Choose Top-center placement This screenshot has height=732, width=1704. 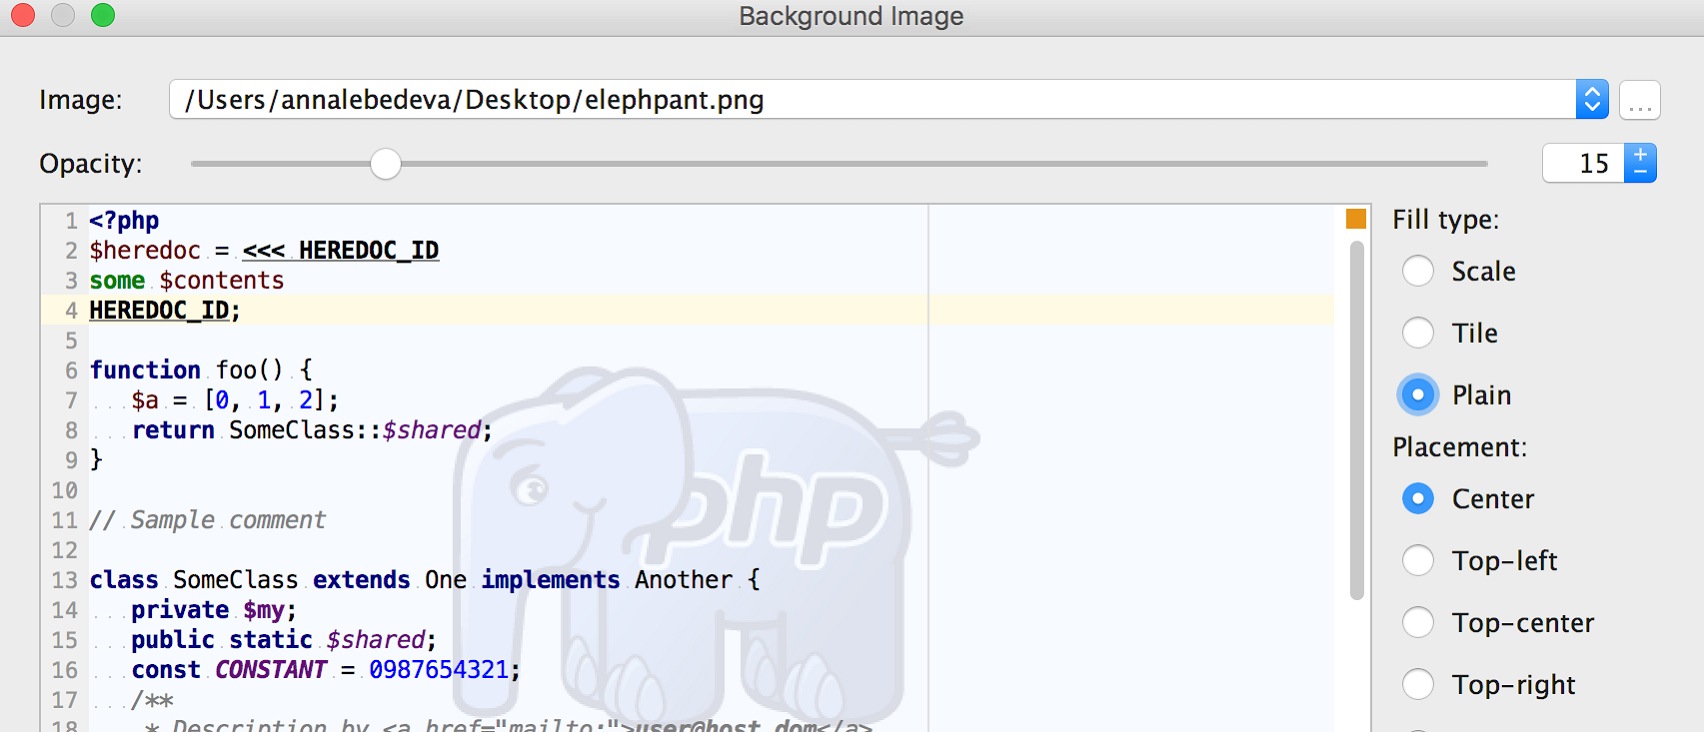coord(1418,623)
